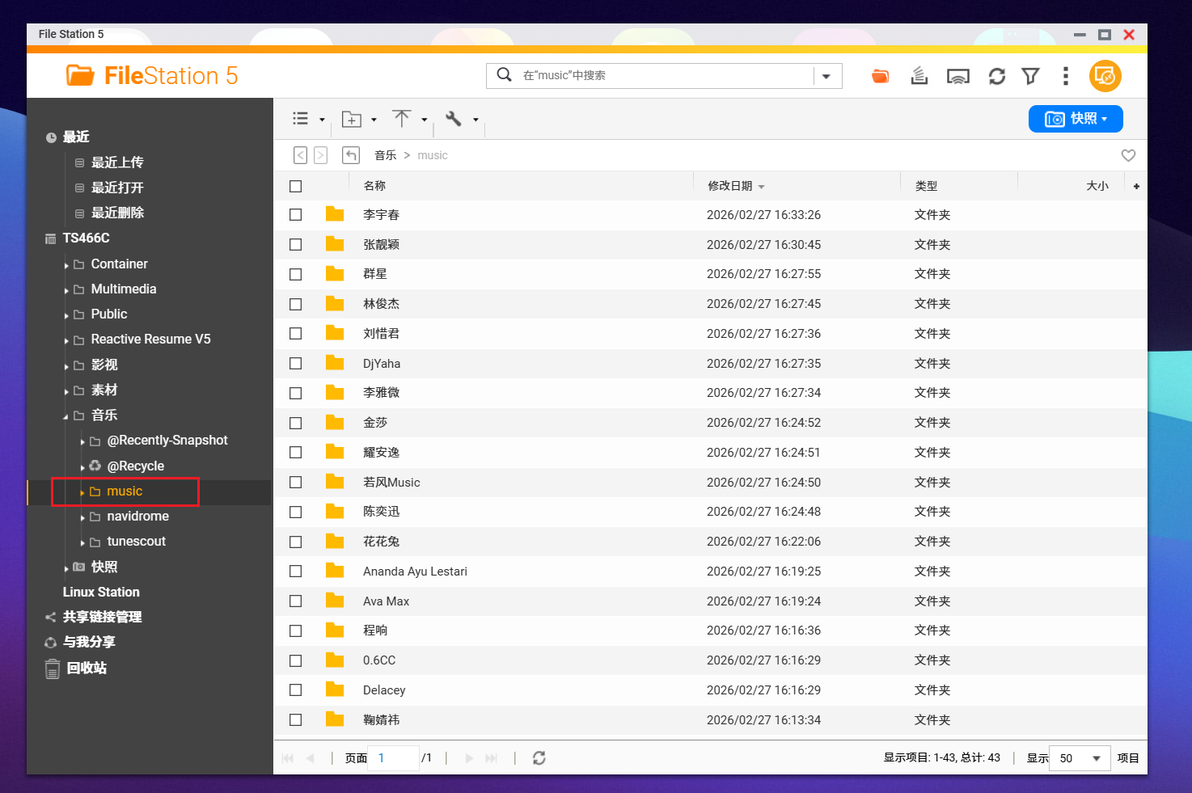Image resolution: width=1192 pixels, height=793 pixels.
Task: Select 最近上传 in sidebar
Action: tap(117, 162)
